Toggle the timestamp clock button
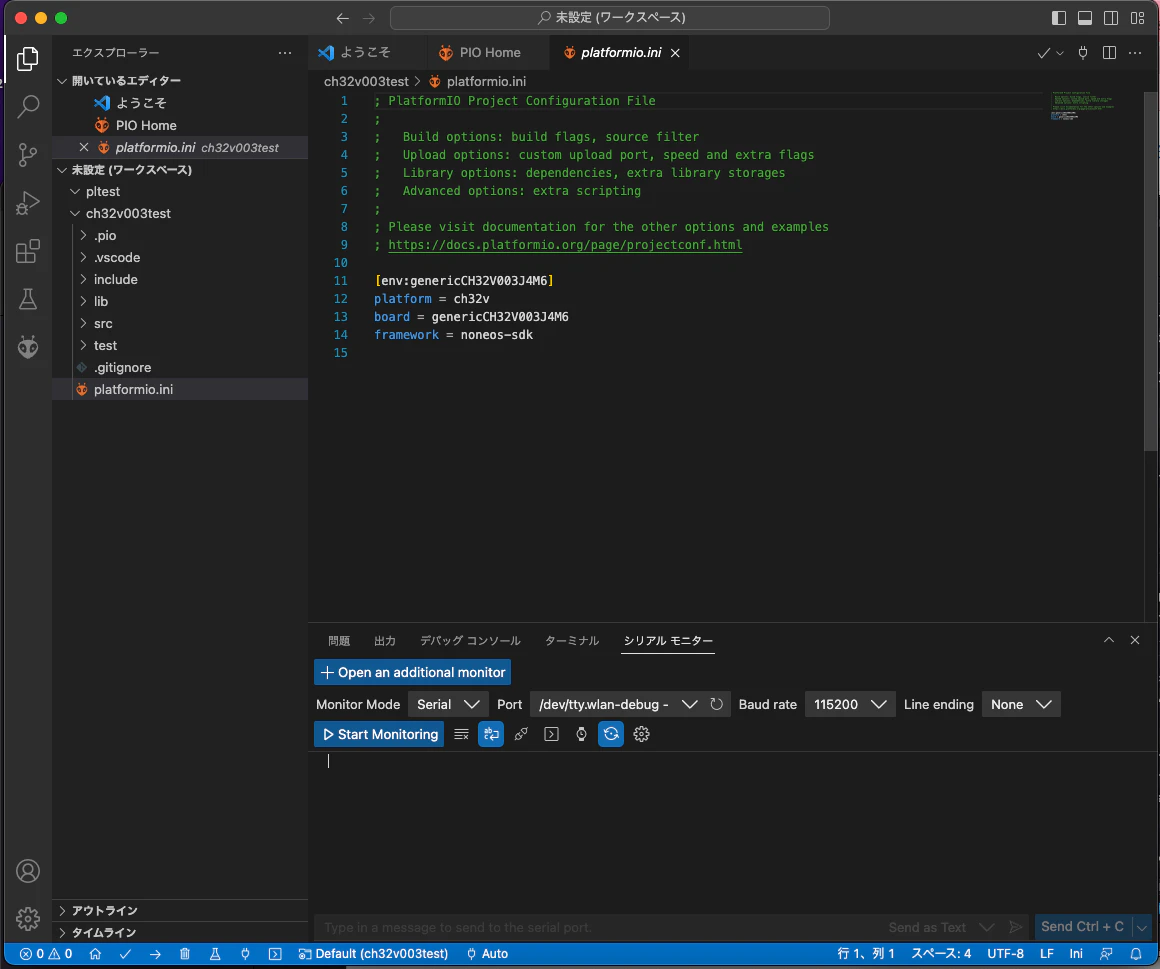The image size is (1160, 969). (581, 735)
